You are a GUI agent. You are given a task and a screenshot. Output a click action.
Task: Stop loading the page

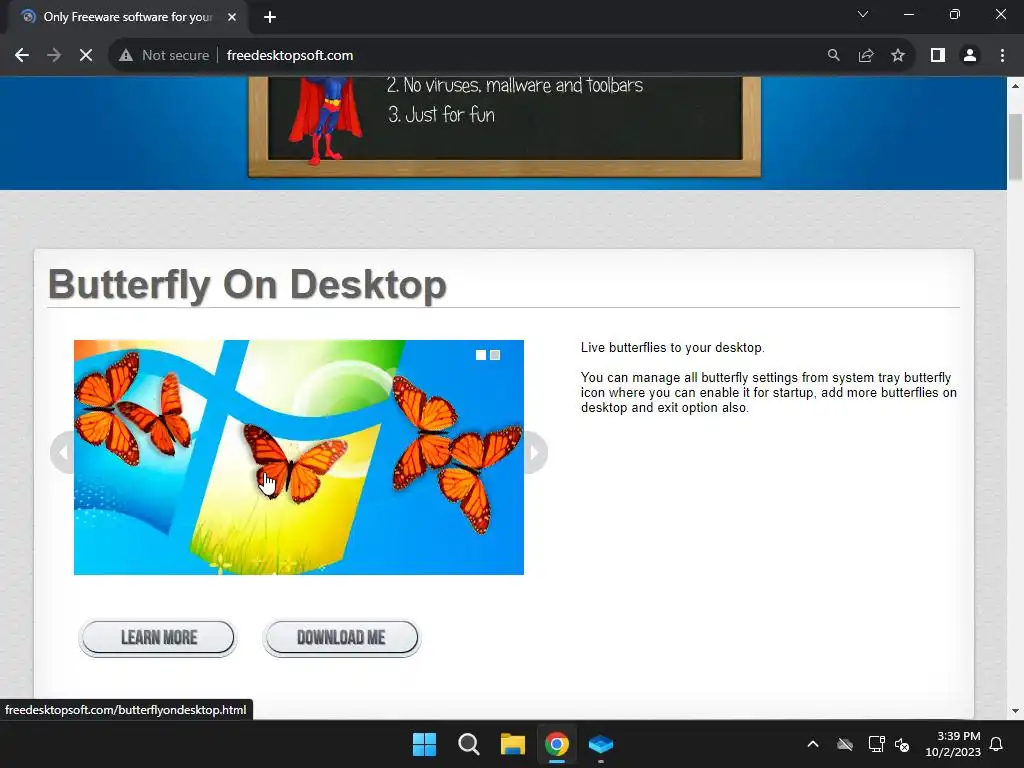tap(86, 56)
